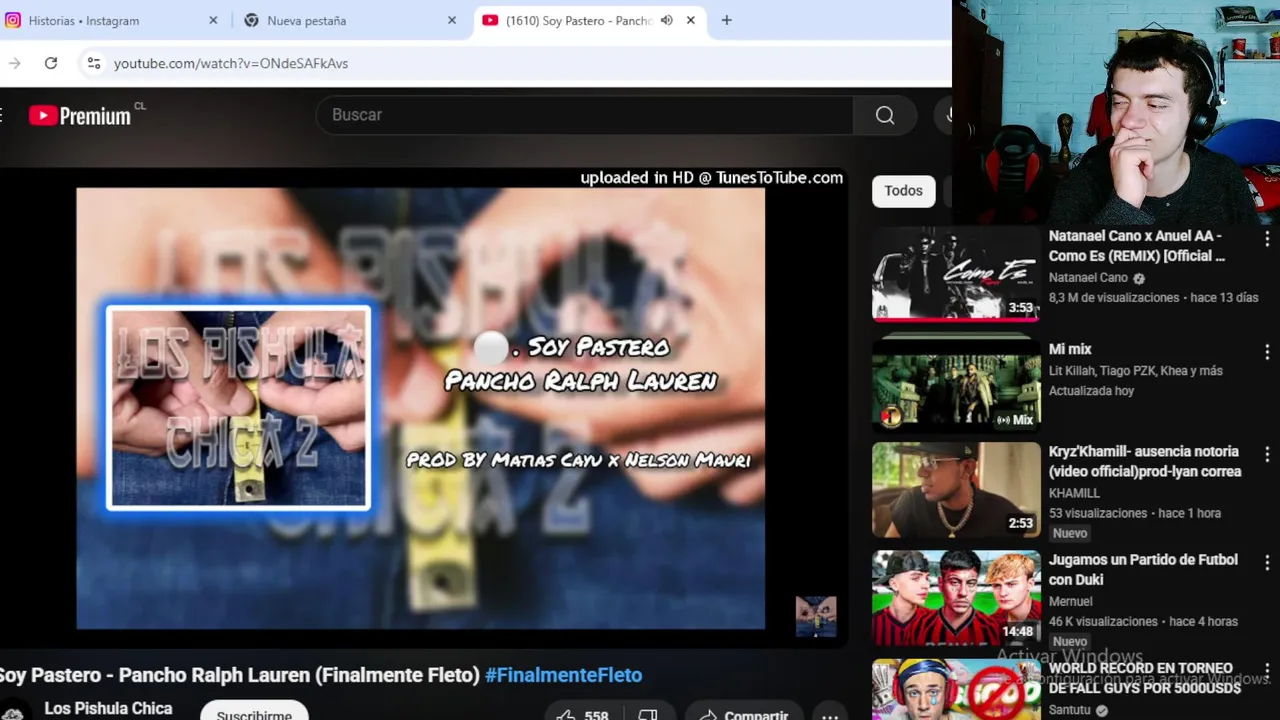Open a new browser tab

point(726,20)
